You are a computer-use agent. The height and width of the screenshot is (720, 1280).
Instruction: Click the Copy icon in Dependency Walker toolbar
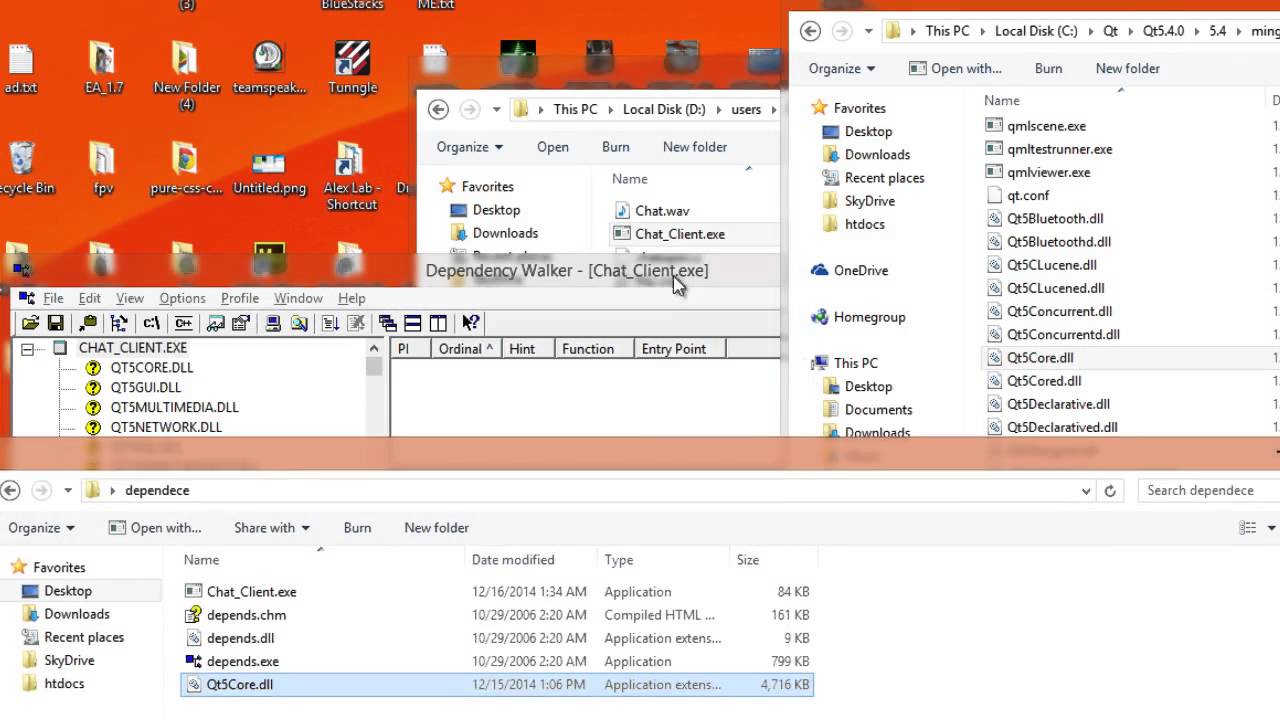[88, 323]
